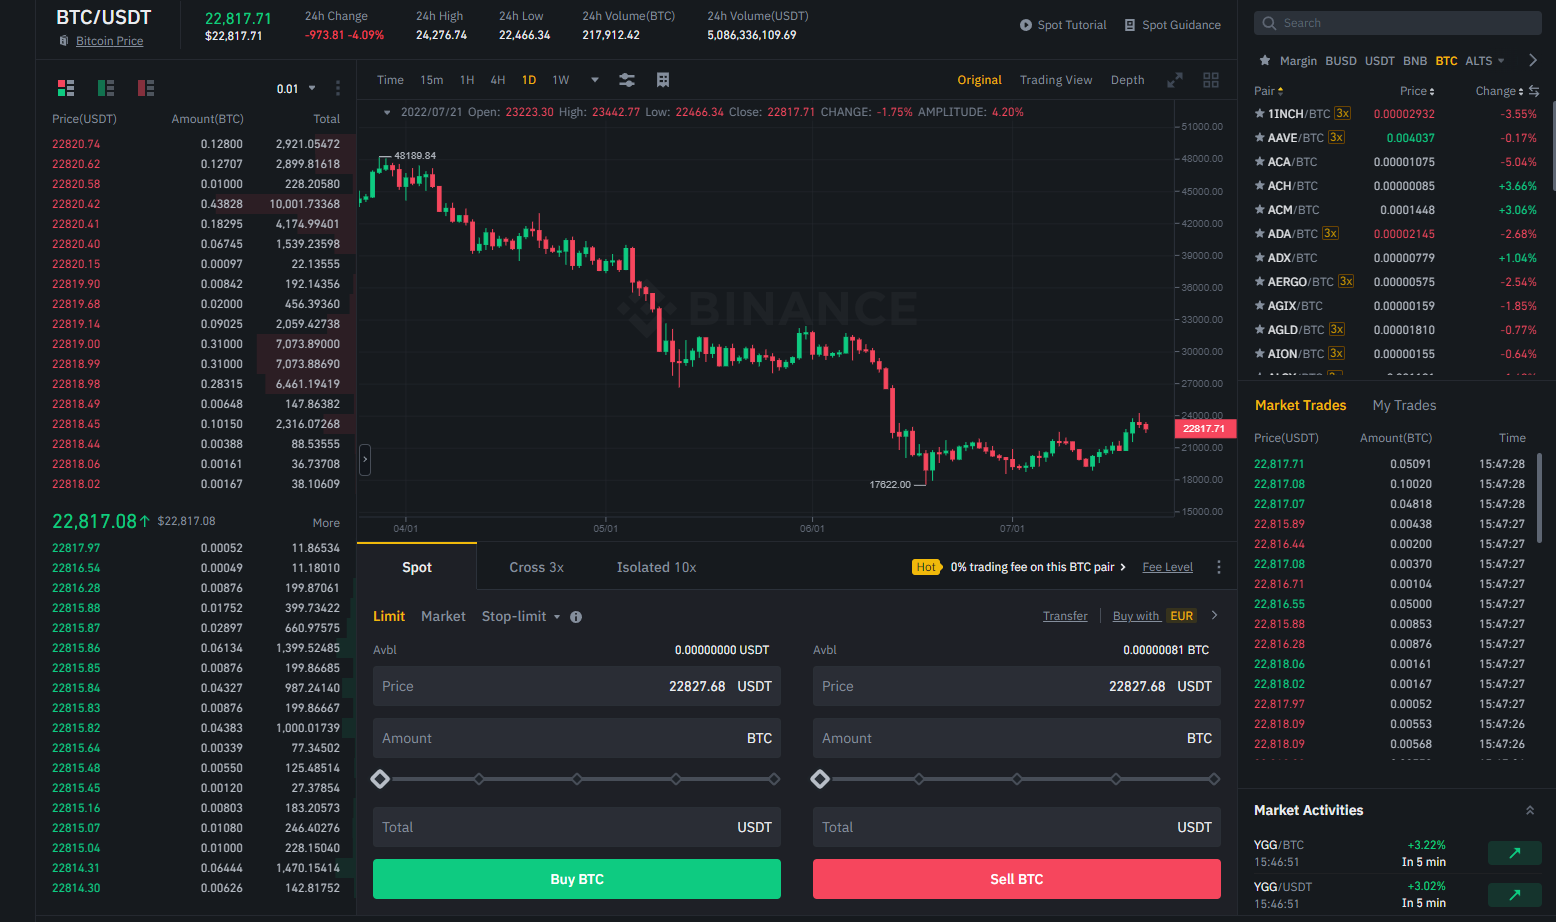
Task: Show the combined buy and sell order book view
Action: pyautogui.click(x=66, y=88)
